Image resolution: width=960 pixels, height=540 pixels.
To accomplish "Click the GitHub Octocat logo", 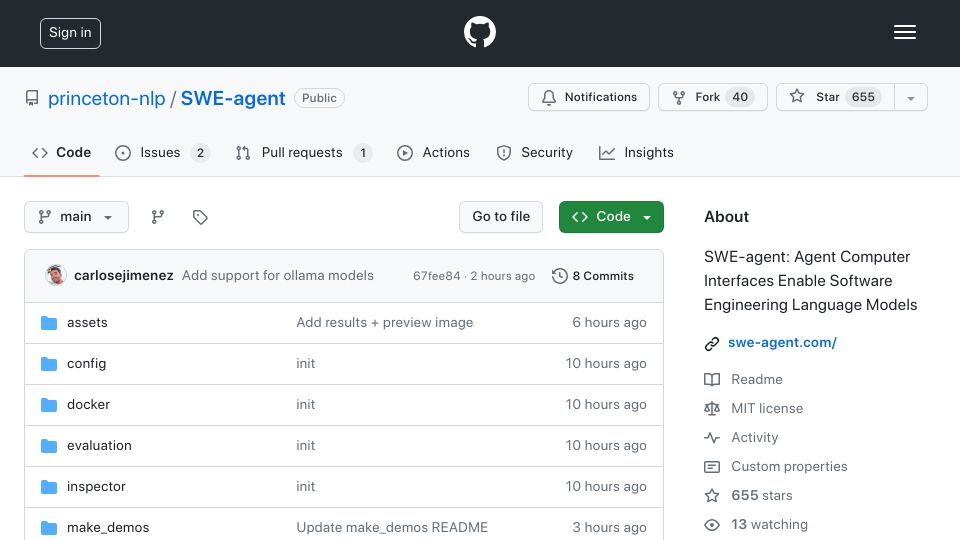I will click(x=479, y=32).
